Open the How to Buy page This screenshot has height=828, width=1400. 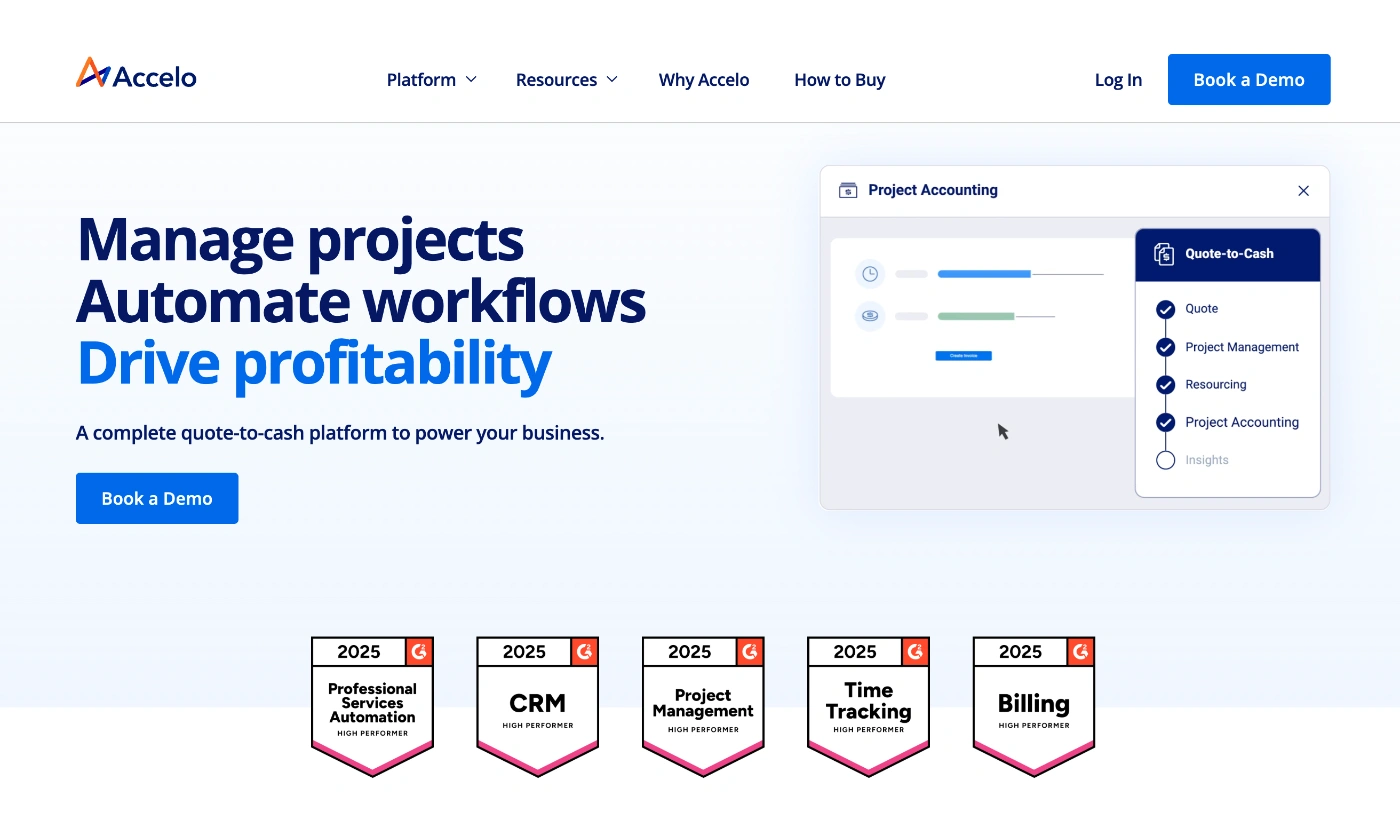pyautogui.click(x=839, y=79)
